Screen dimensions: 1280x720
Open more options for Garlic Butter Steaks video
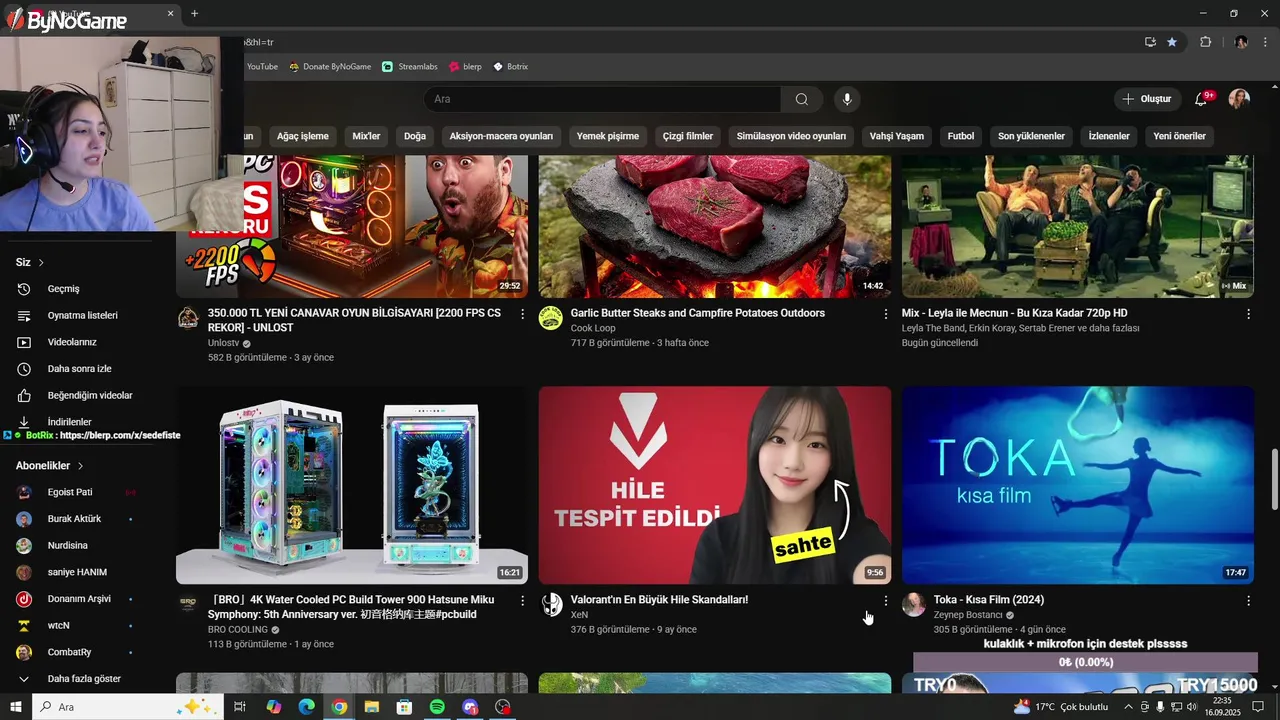885,314
